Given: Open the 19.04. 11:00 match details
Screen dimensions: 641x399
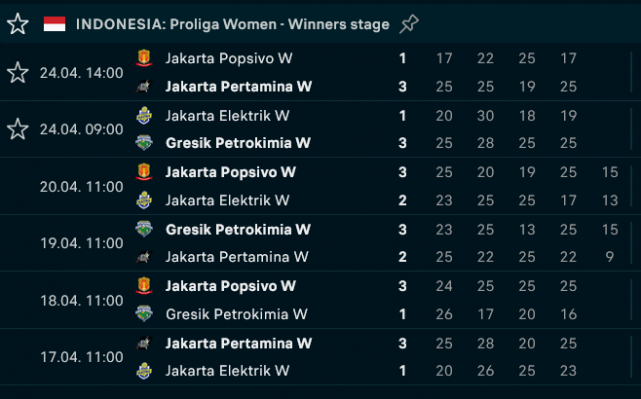Looking at the screenshot, I should (320, 243).
